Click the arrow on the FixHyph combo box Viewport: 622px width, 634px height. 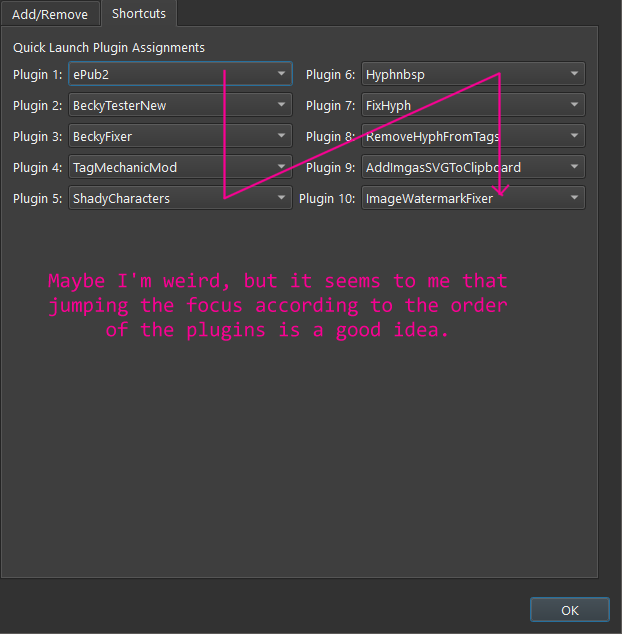[574, 105]
